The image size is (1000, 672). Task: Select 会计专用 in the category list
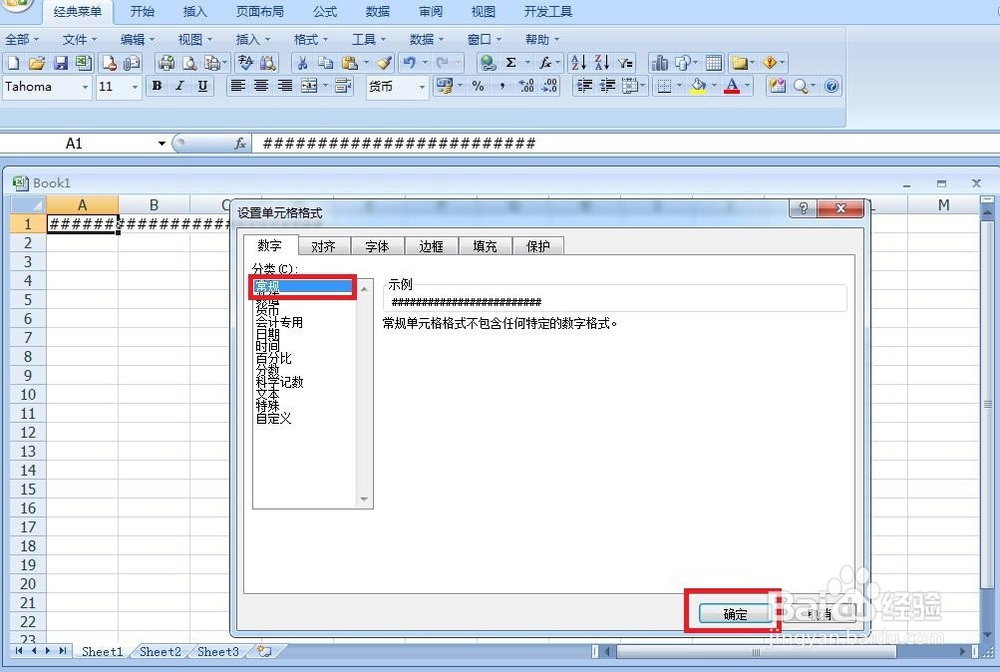point(279,323)
